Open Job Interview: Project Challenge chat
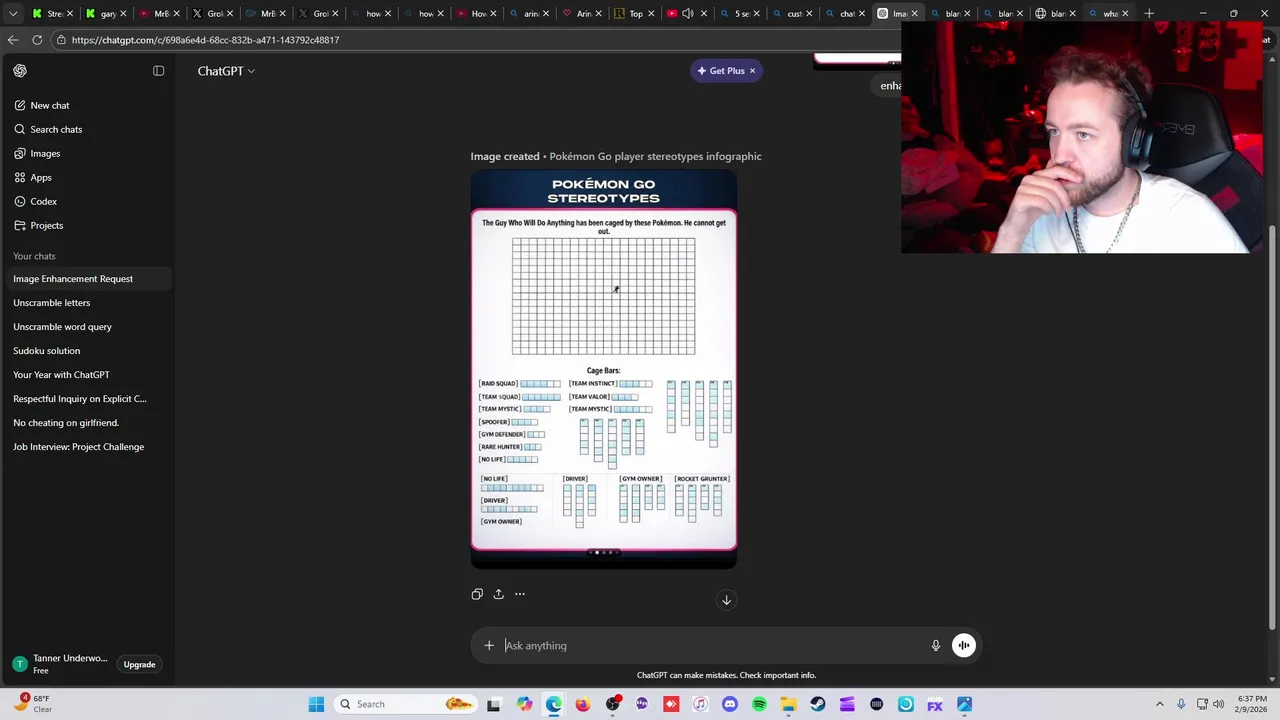The height and width of the screenshot is (720, 1280). [x=78, y=447]
